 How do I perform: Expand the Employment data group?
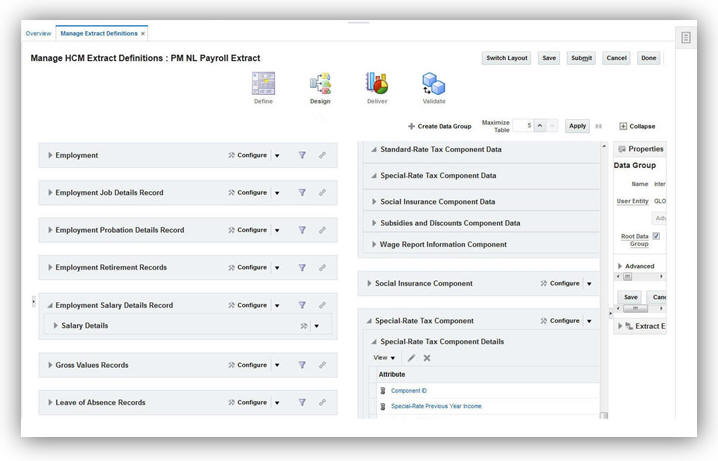pyautogui.click(x=50, y=155)
